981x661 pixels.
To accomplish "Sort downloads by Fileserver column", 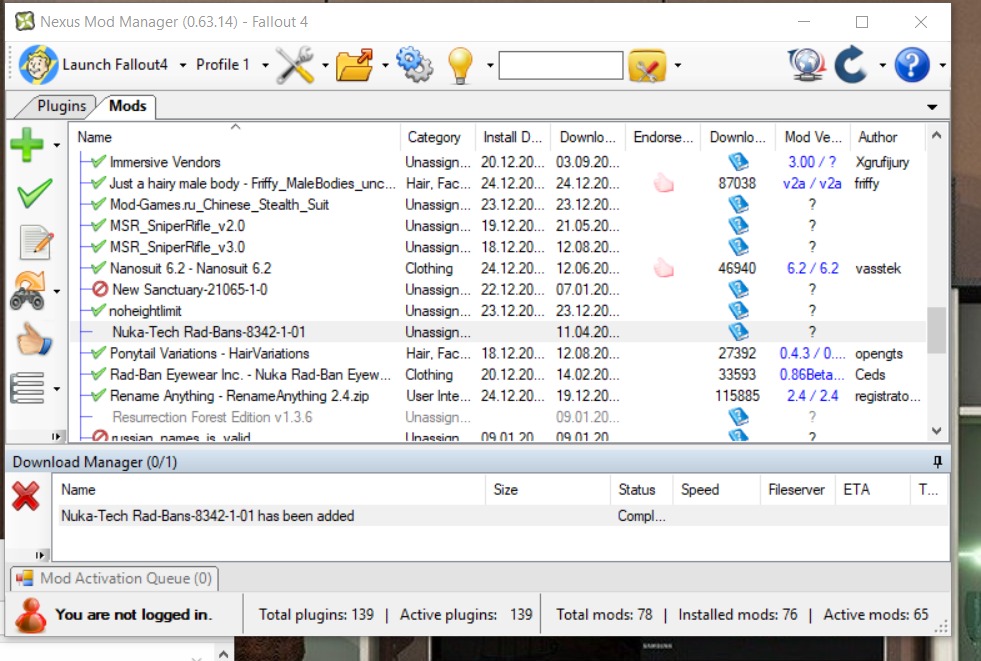I will click(x=798, y=490).
